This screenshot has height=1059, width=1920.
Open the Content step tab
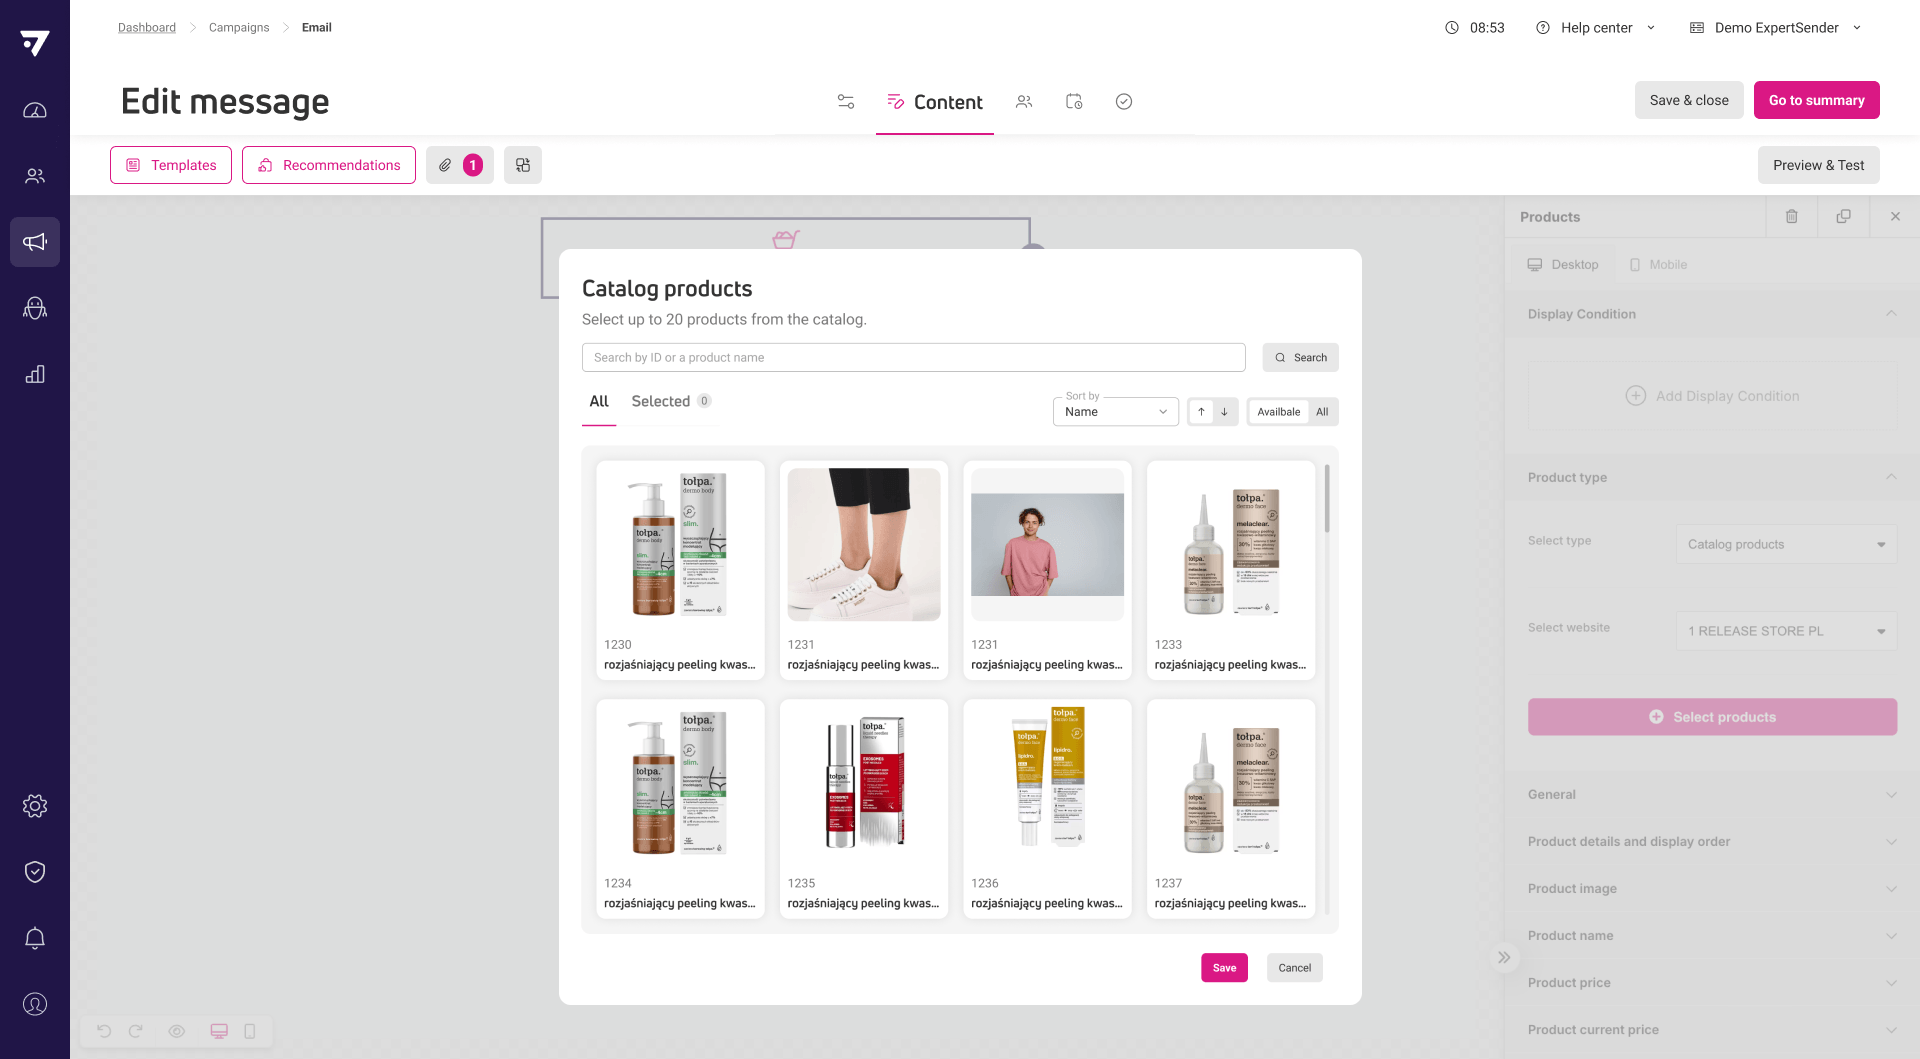point(935,102)
